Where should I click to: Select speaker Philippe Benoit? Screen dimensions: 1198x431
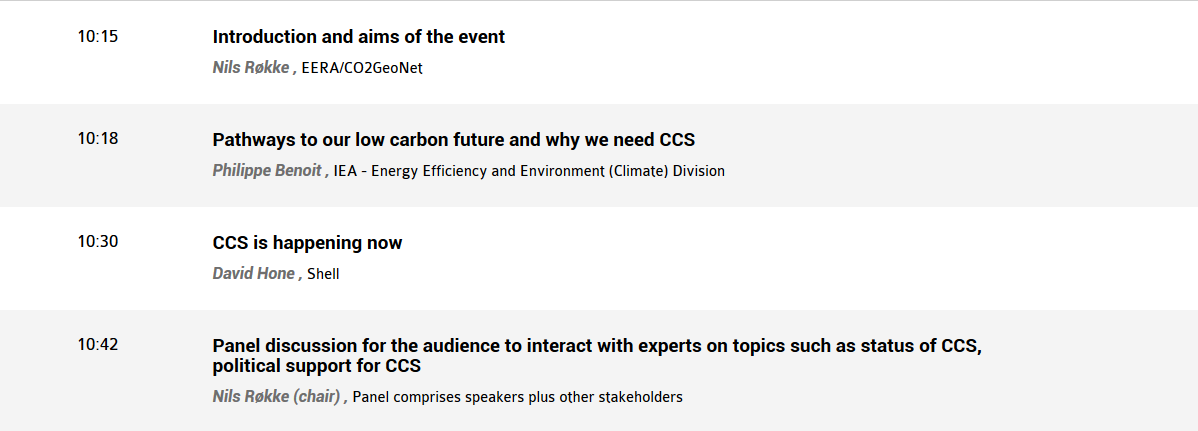pos(267,170)
